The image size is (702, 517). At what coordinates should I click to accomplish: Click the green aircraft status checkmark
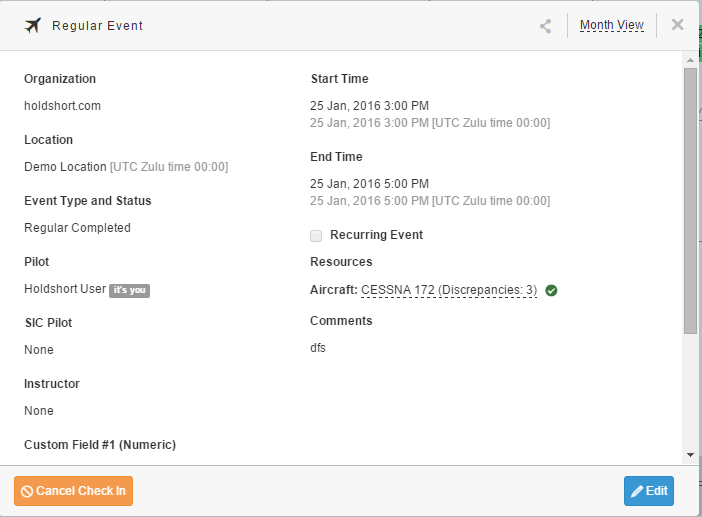pos(551,291)
